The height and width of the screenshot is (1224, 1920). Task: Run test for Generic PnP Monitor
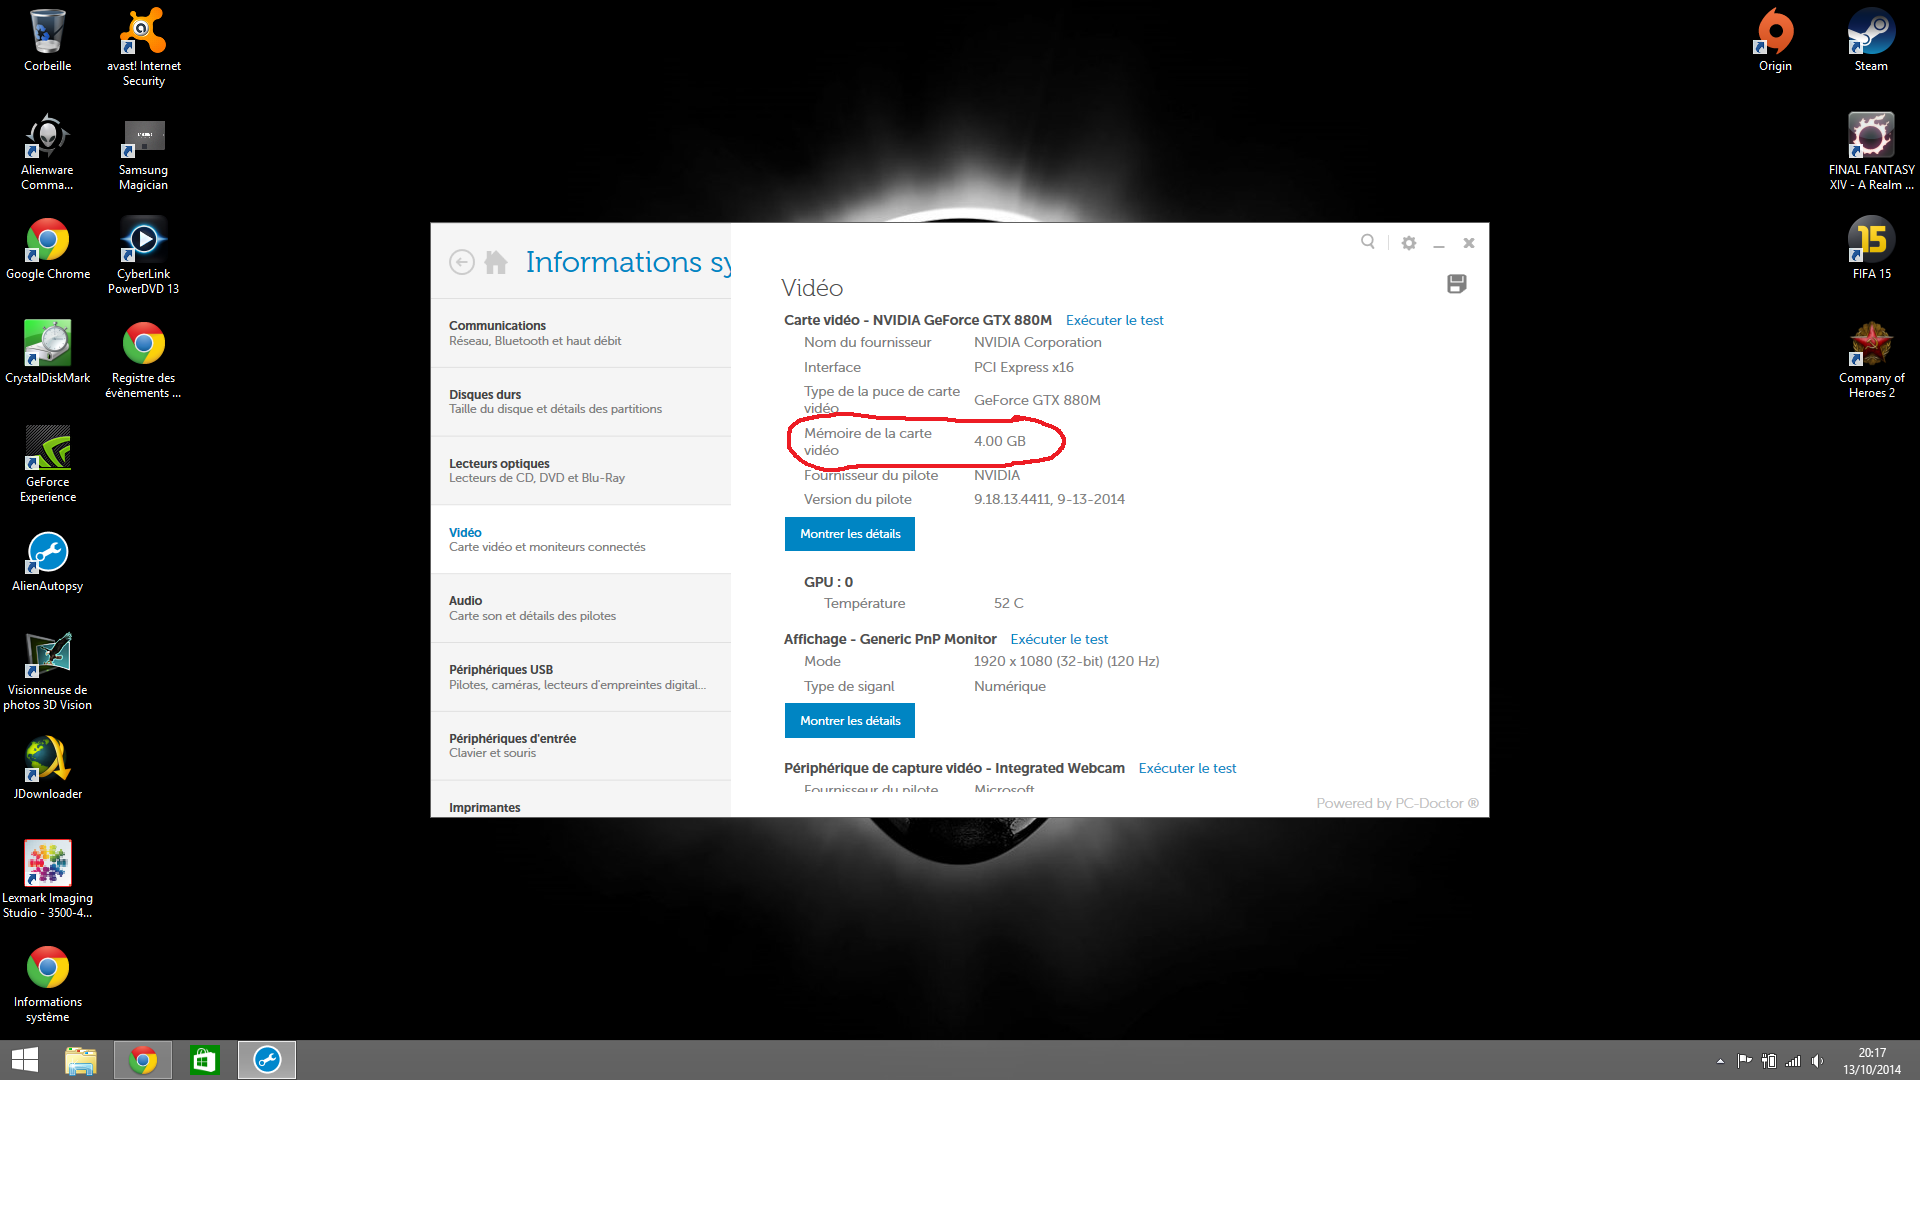pos(1059,639)
